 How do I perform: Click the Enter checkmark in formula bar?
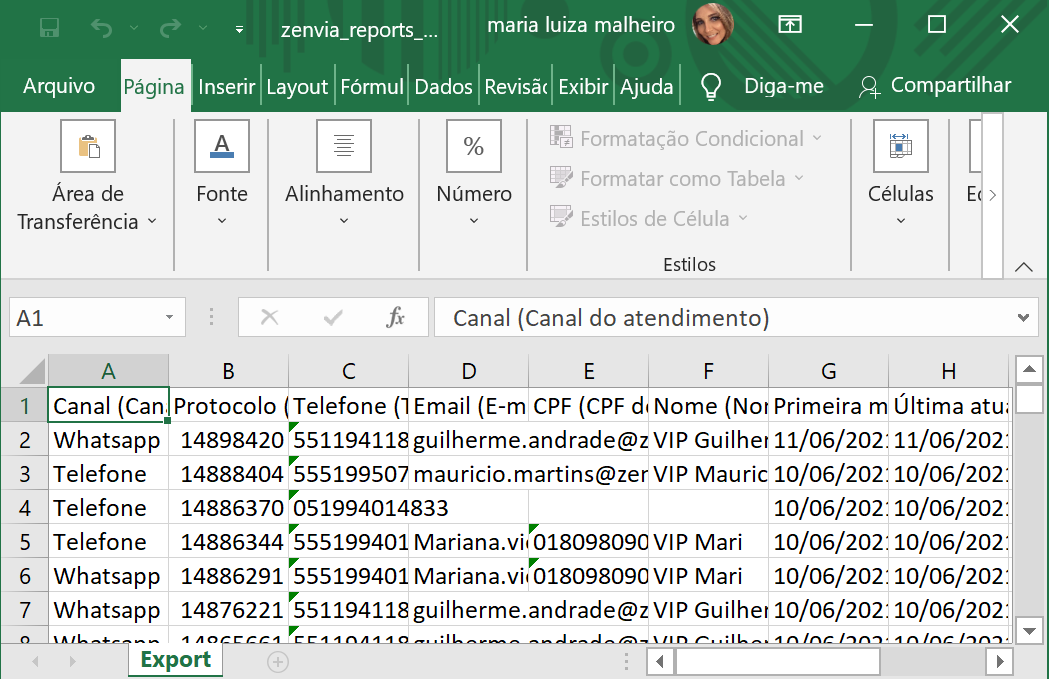point(332,317)
